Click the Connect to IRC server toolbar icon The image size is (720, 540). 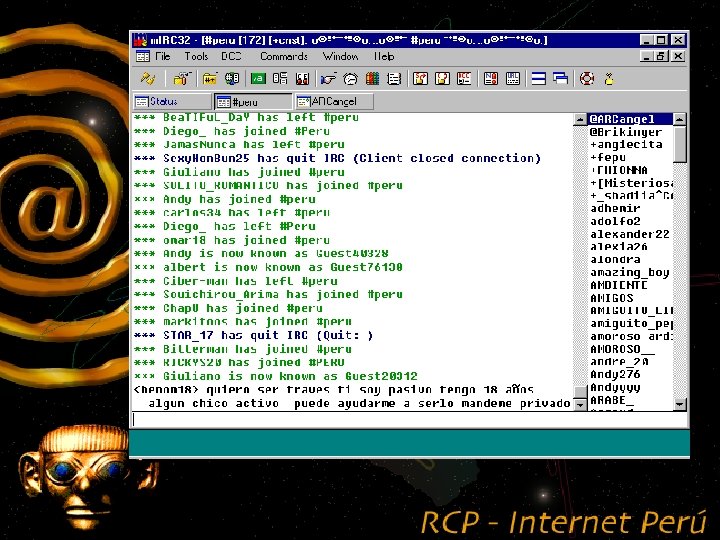click(148, 79)
